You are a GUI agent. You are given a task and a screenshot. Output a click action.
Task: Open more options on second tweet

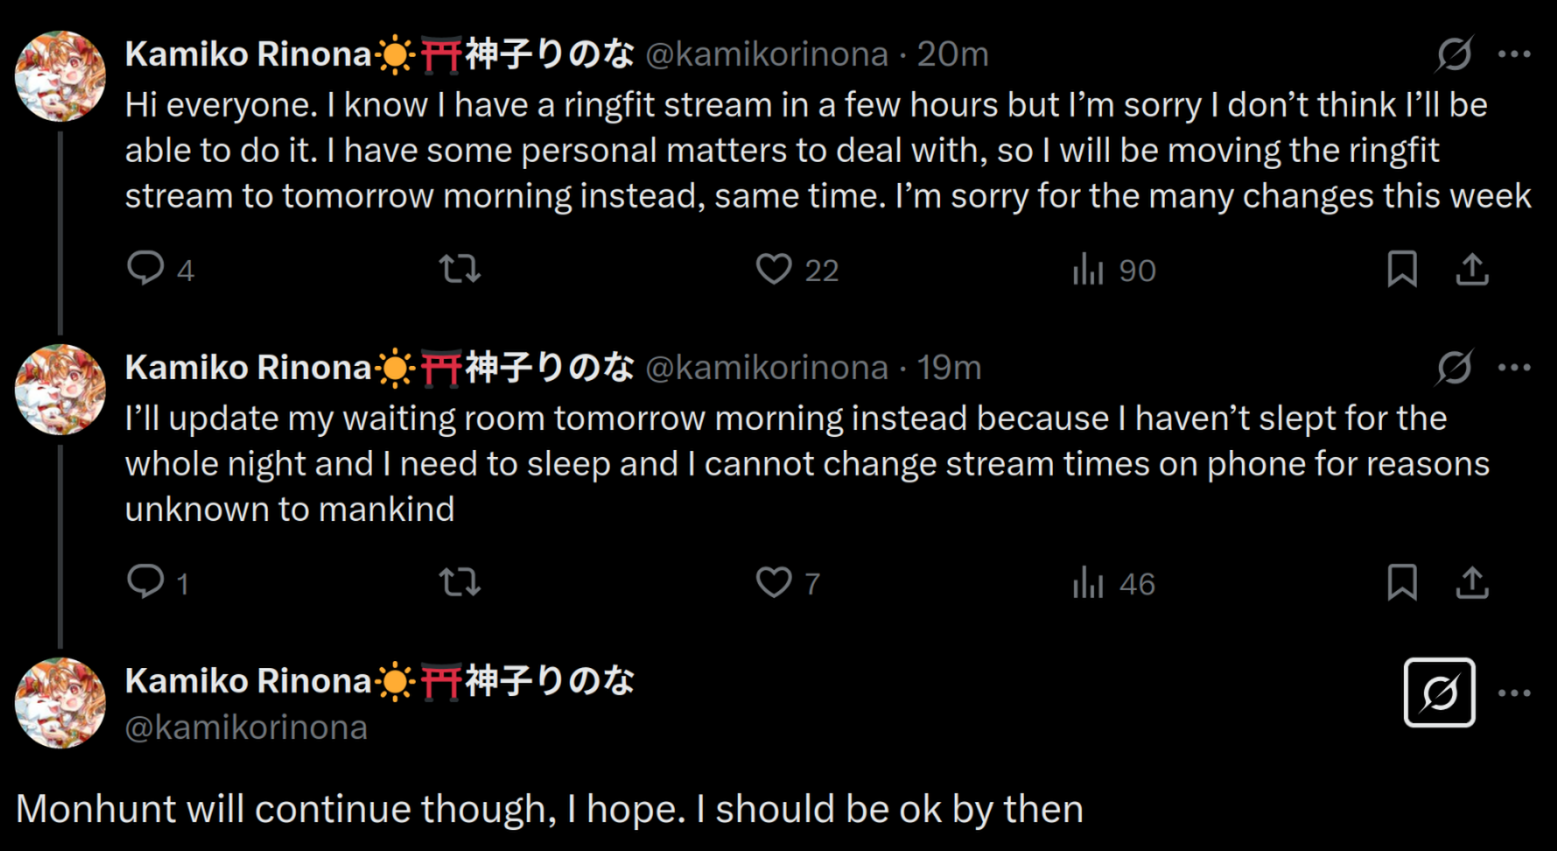[1514, 367]
